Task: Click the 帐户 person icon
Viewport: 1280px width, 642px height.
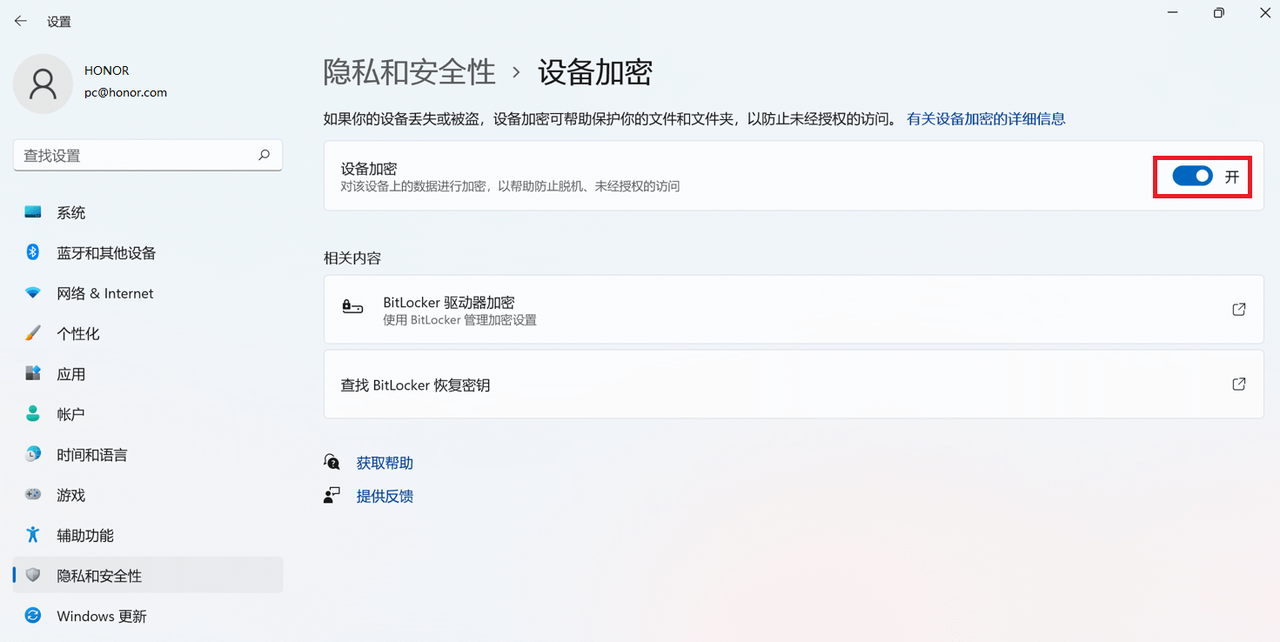Action: point(33,414)
